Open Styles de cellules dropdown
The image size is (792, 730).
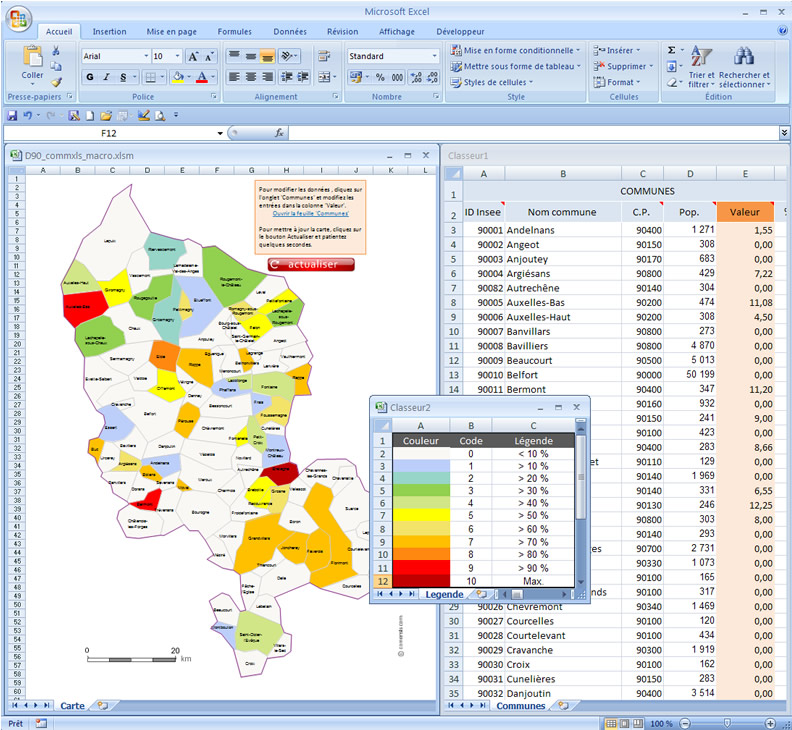(492, 82)
